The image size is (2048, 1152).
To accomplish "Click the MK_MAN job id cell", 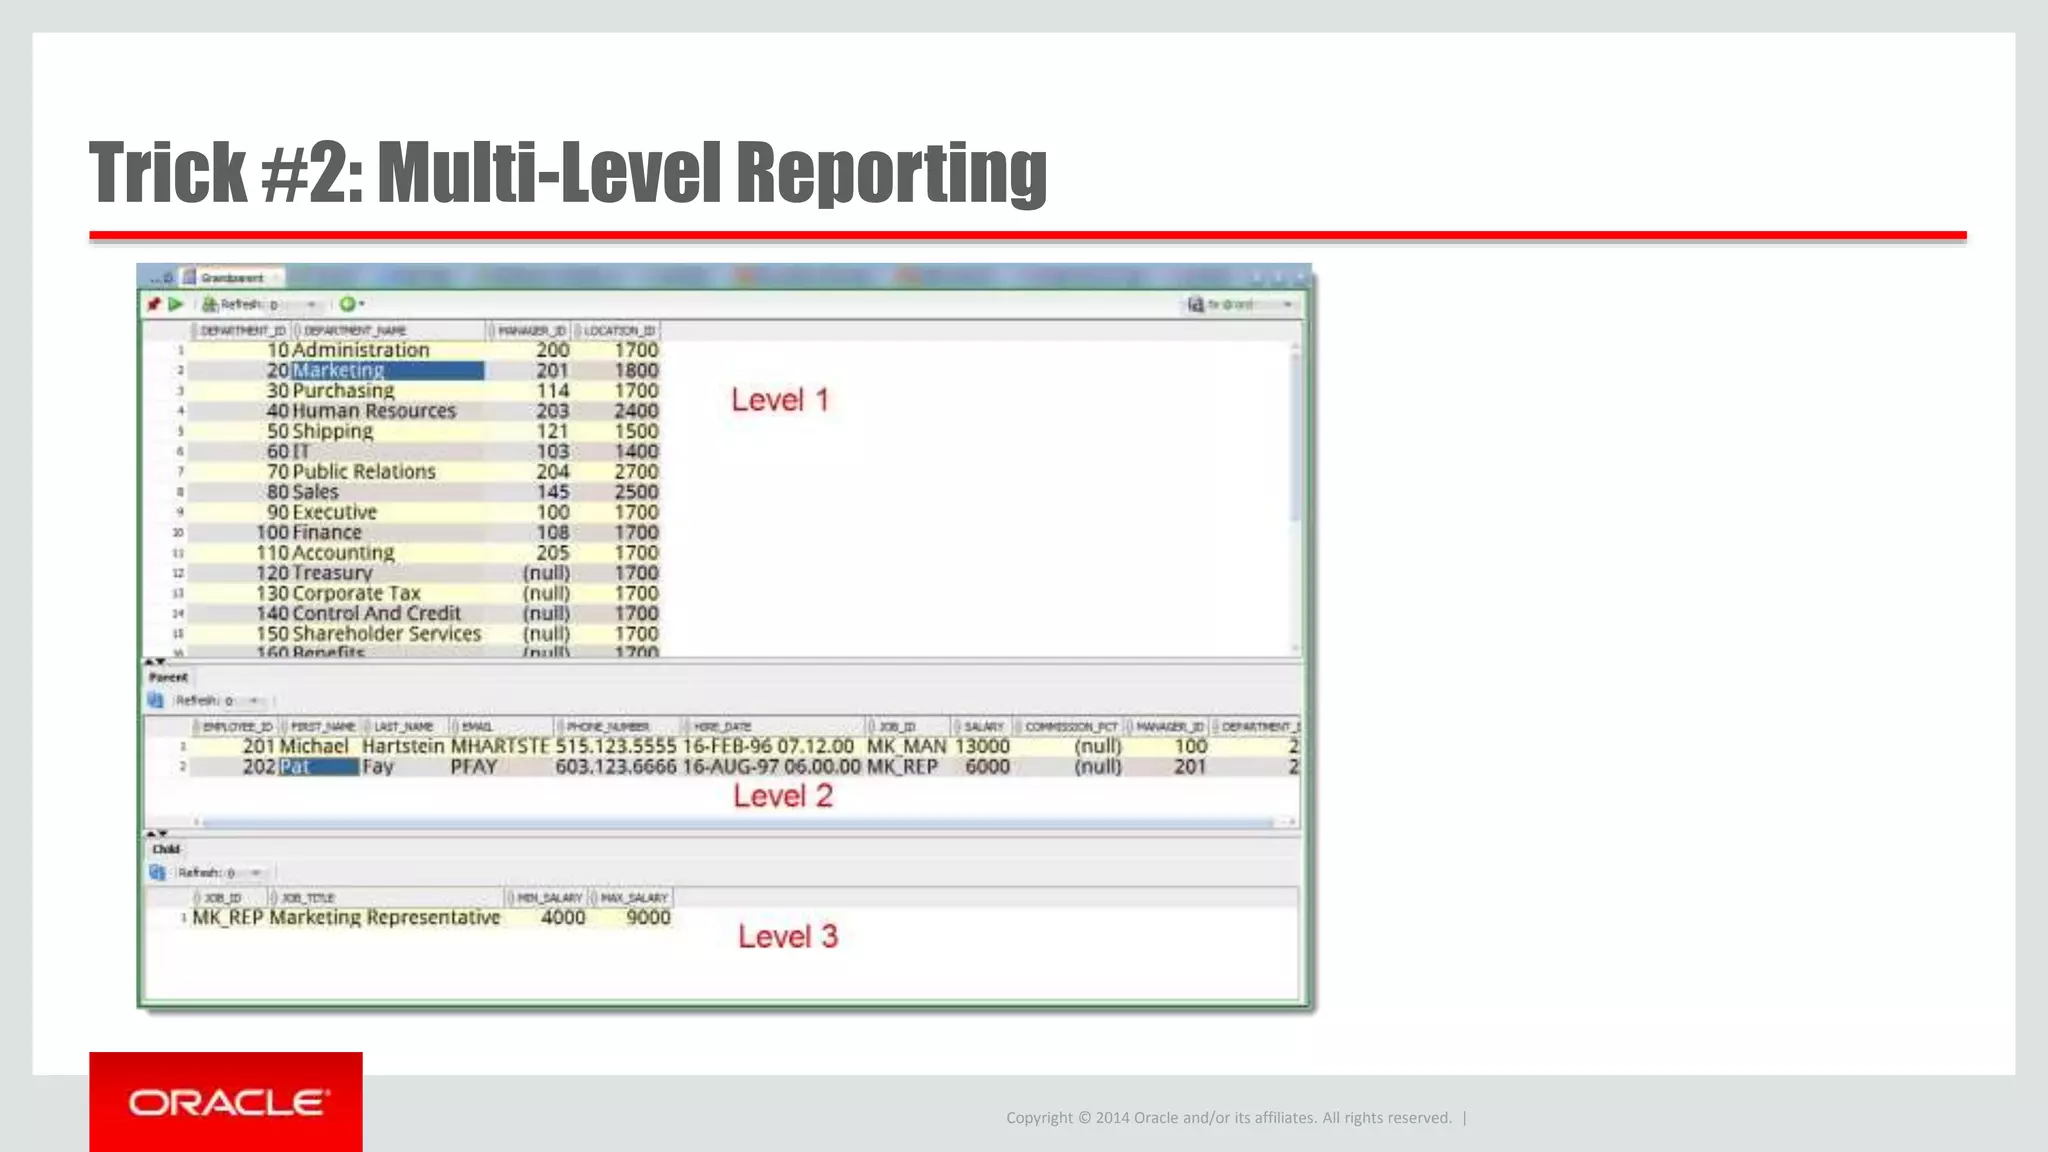I will 906,746.
